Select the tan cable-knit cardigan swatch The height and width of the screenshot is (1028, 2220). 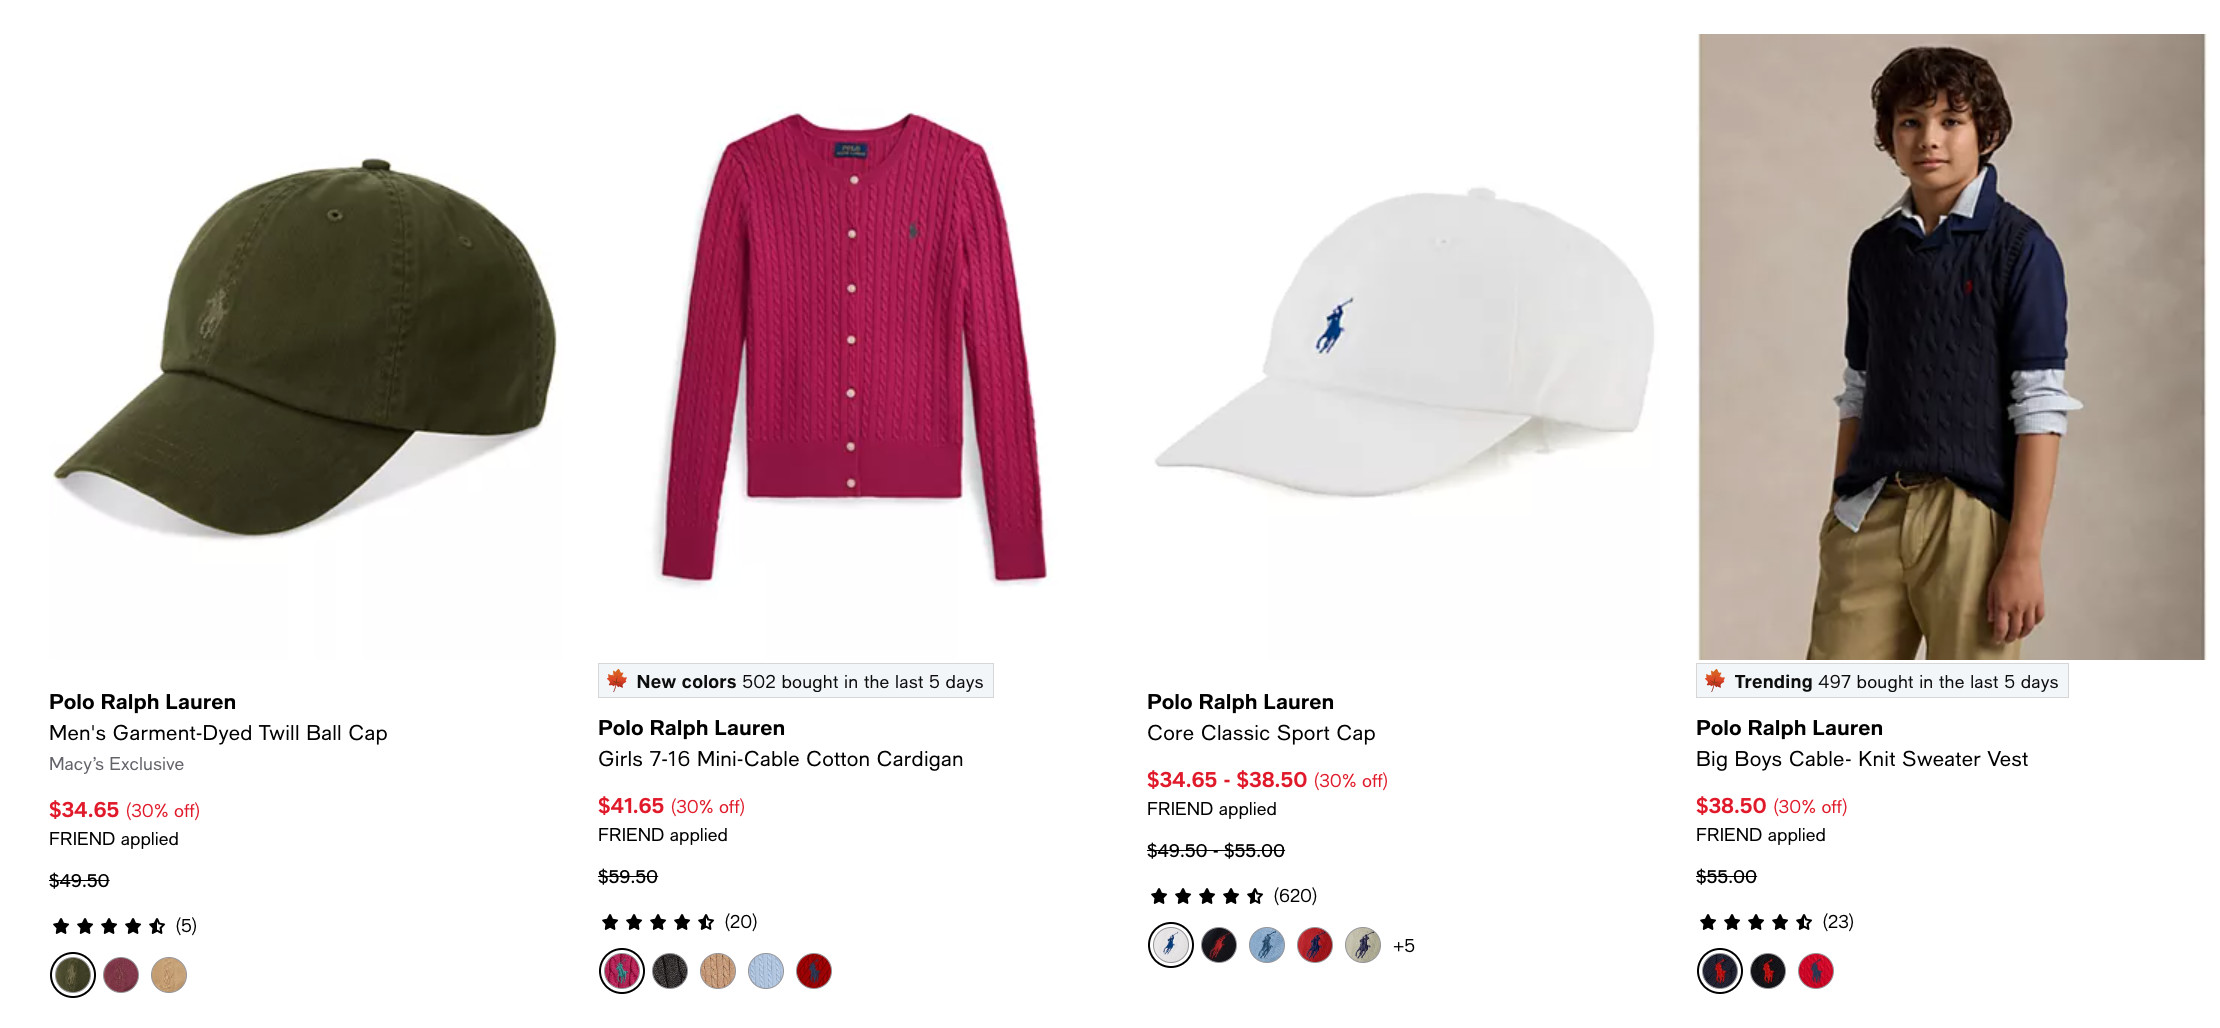pos(718,970)
